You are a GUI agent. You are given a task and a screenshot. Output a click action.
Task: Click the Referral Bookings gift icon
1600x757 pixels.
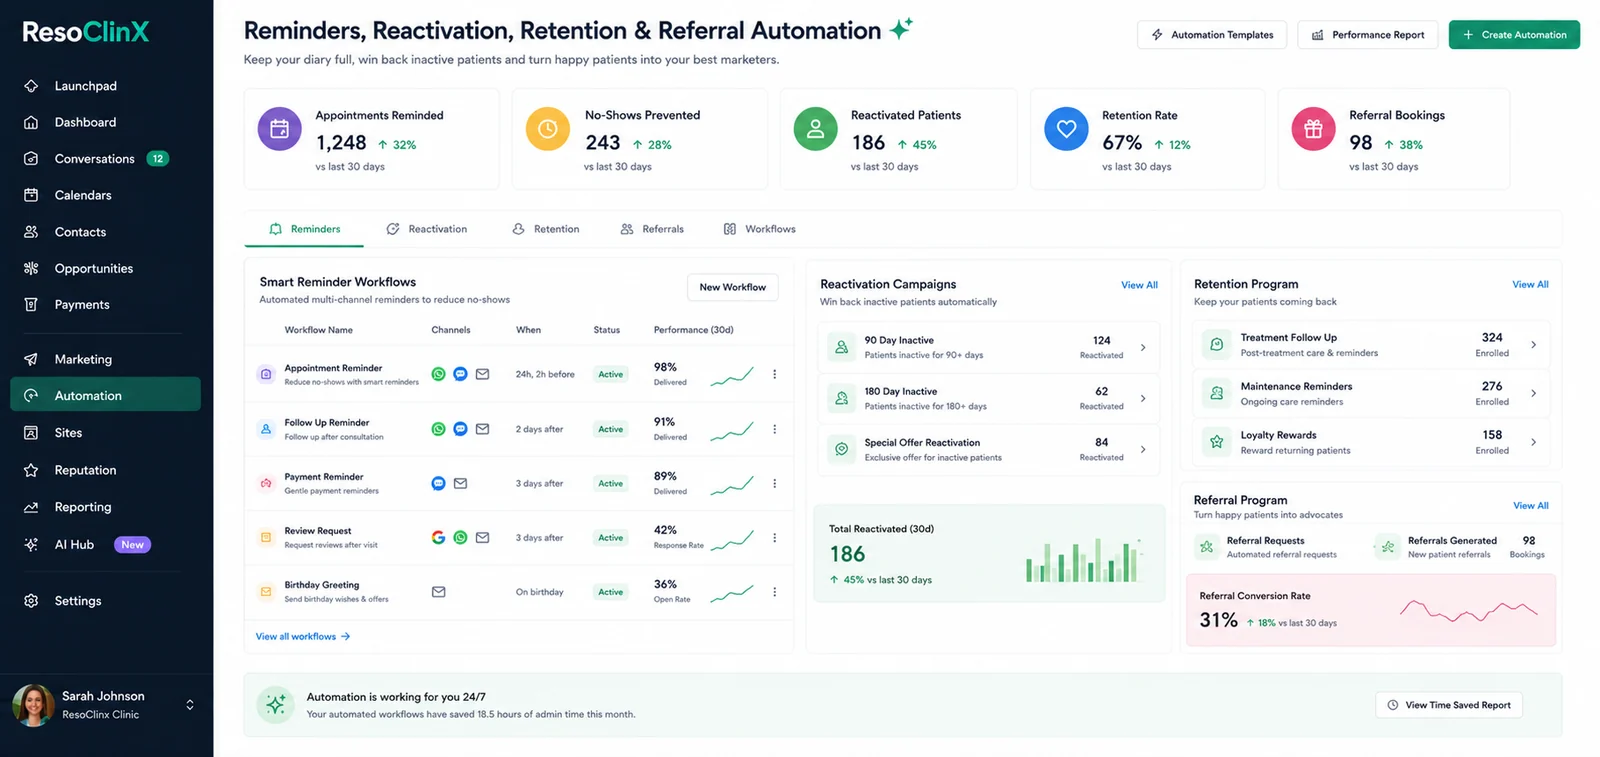pyautogui.click(x=1314, y=129)
